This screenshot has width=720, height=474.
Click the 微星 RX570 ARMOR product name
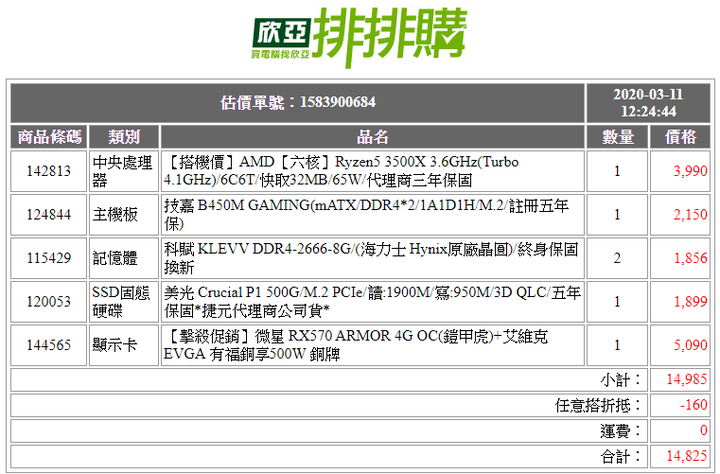pos(356,345)
